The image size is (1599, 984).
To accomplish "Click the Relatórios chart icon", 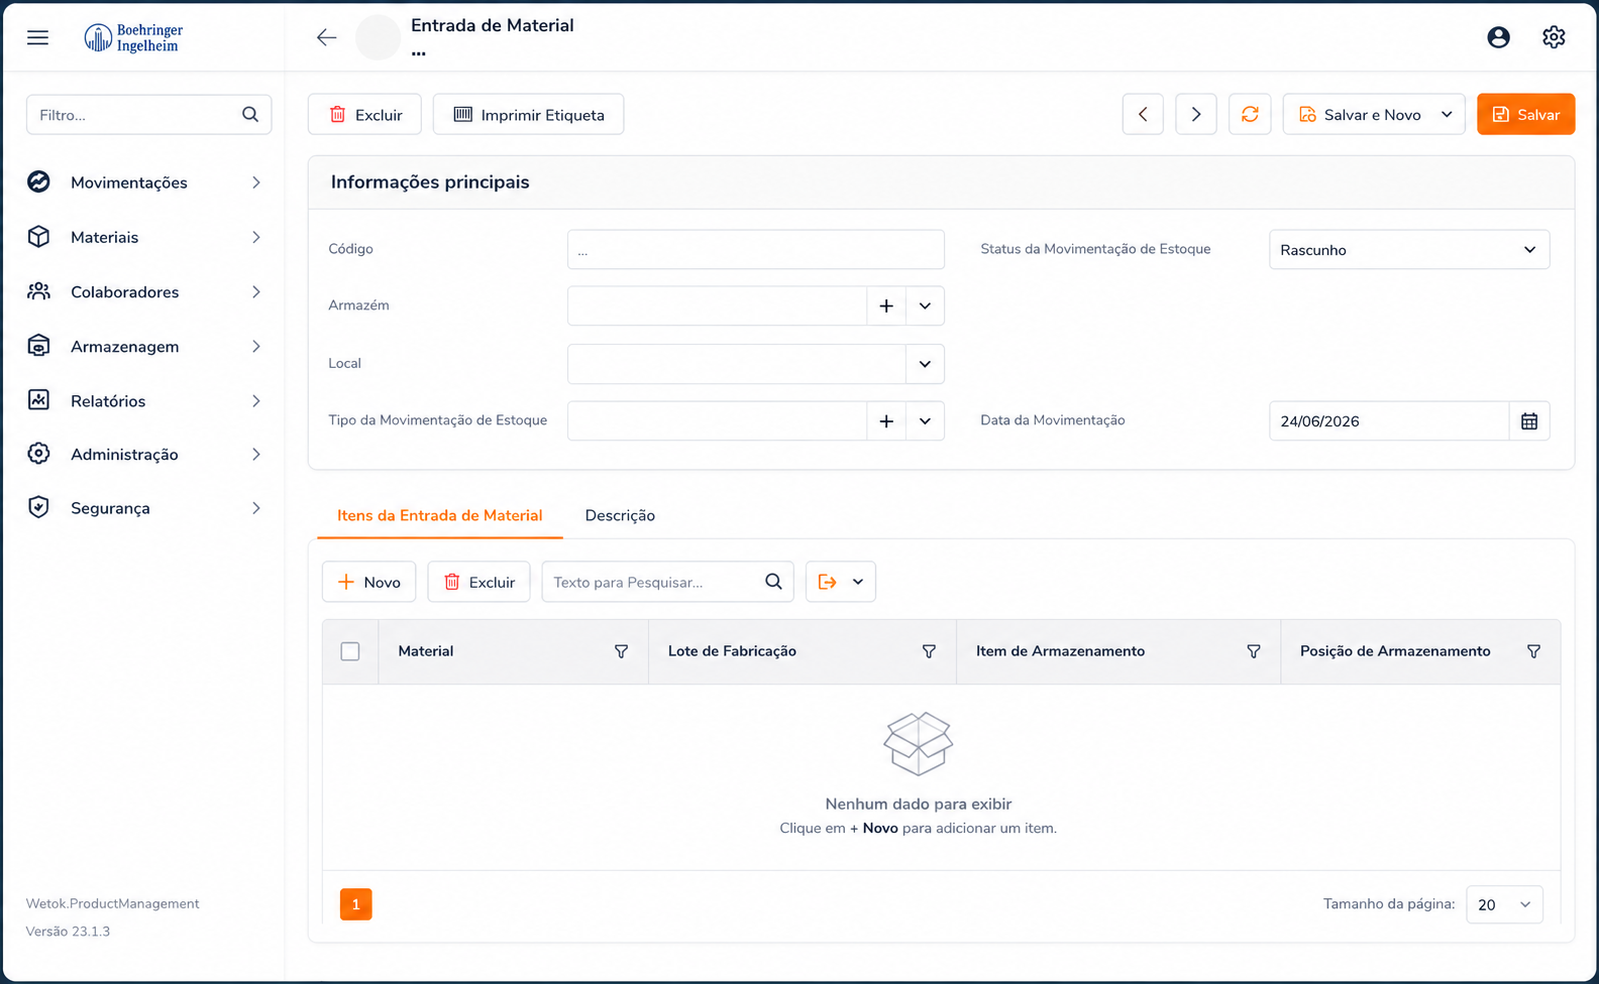I will coord(39,401).
